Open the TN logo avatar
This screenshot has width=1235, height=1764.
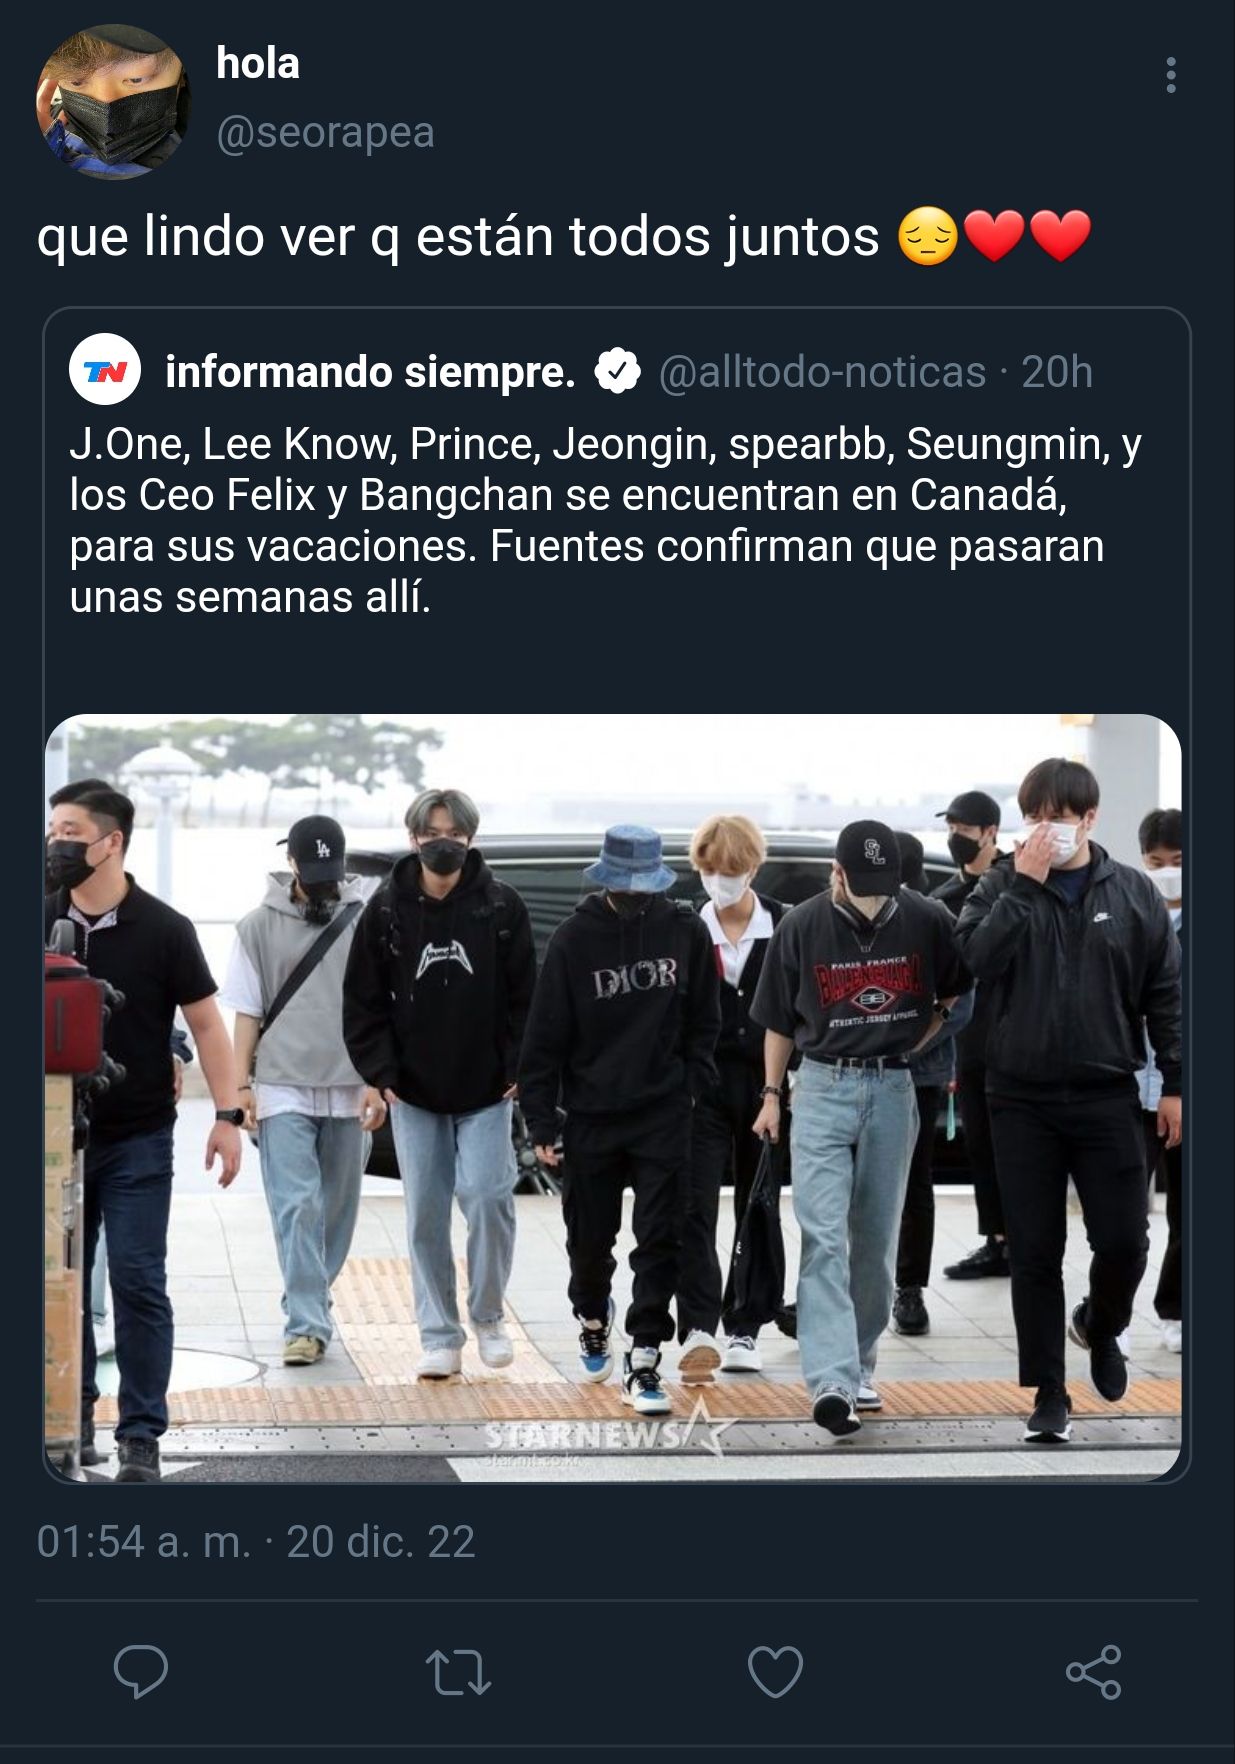pyautogui.click(x=105, y=370)
